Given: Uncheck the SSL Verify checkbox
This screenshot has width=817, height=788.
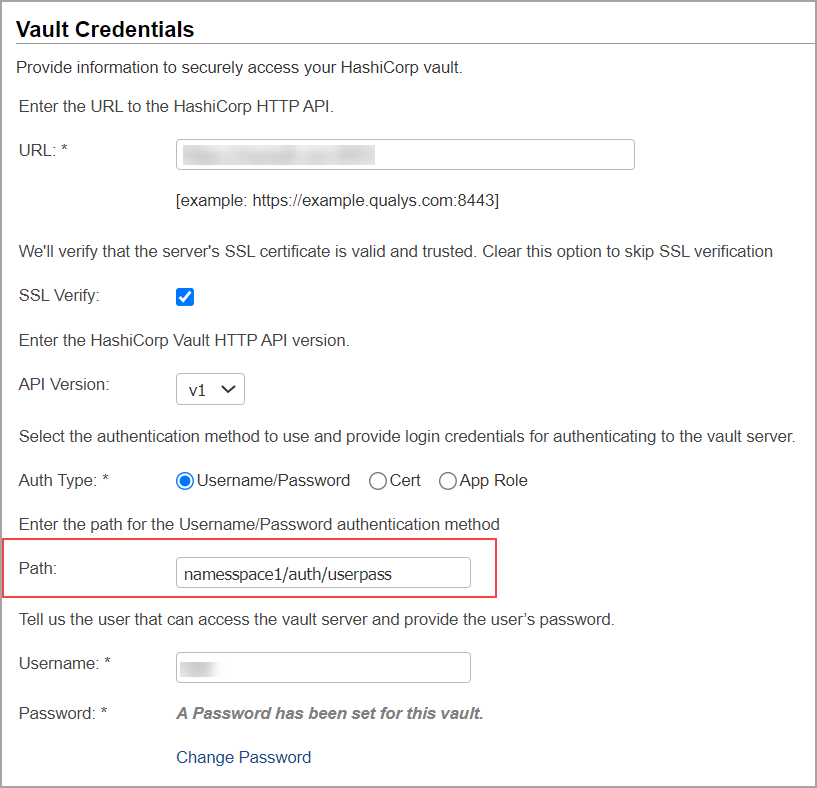Looking at the screenshot, I should pyautogui.click(x=185, y=297).
